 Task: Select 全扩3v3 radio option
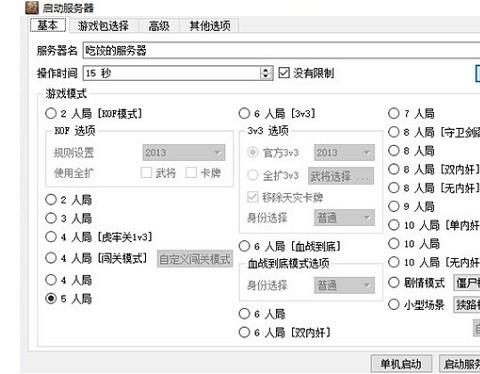(252, 175)
